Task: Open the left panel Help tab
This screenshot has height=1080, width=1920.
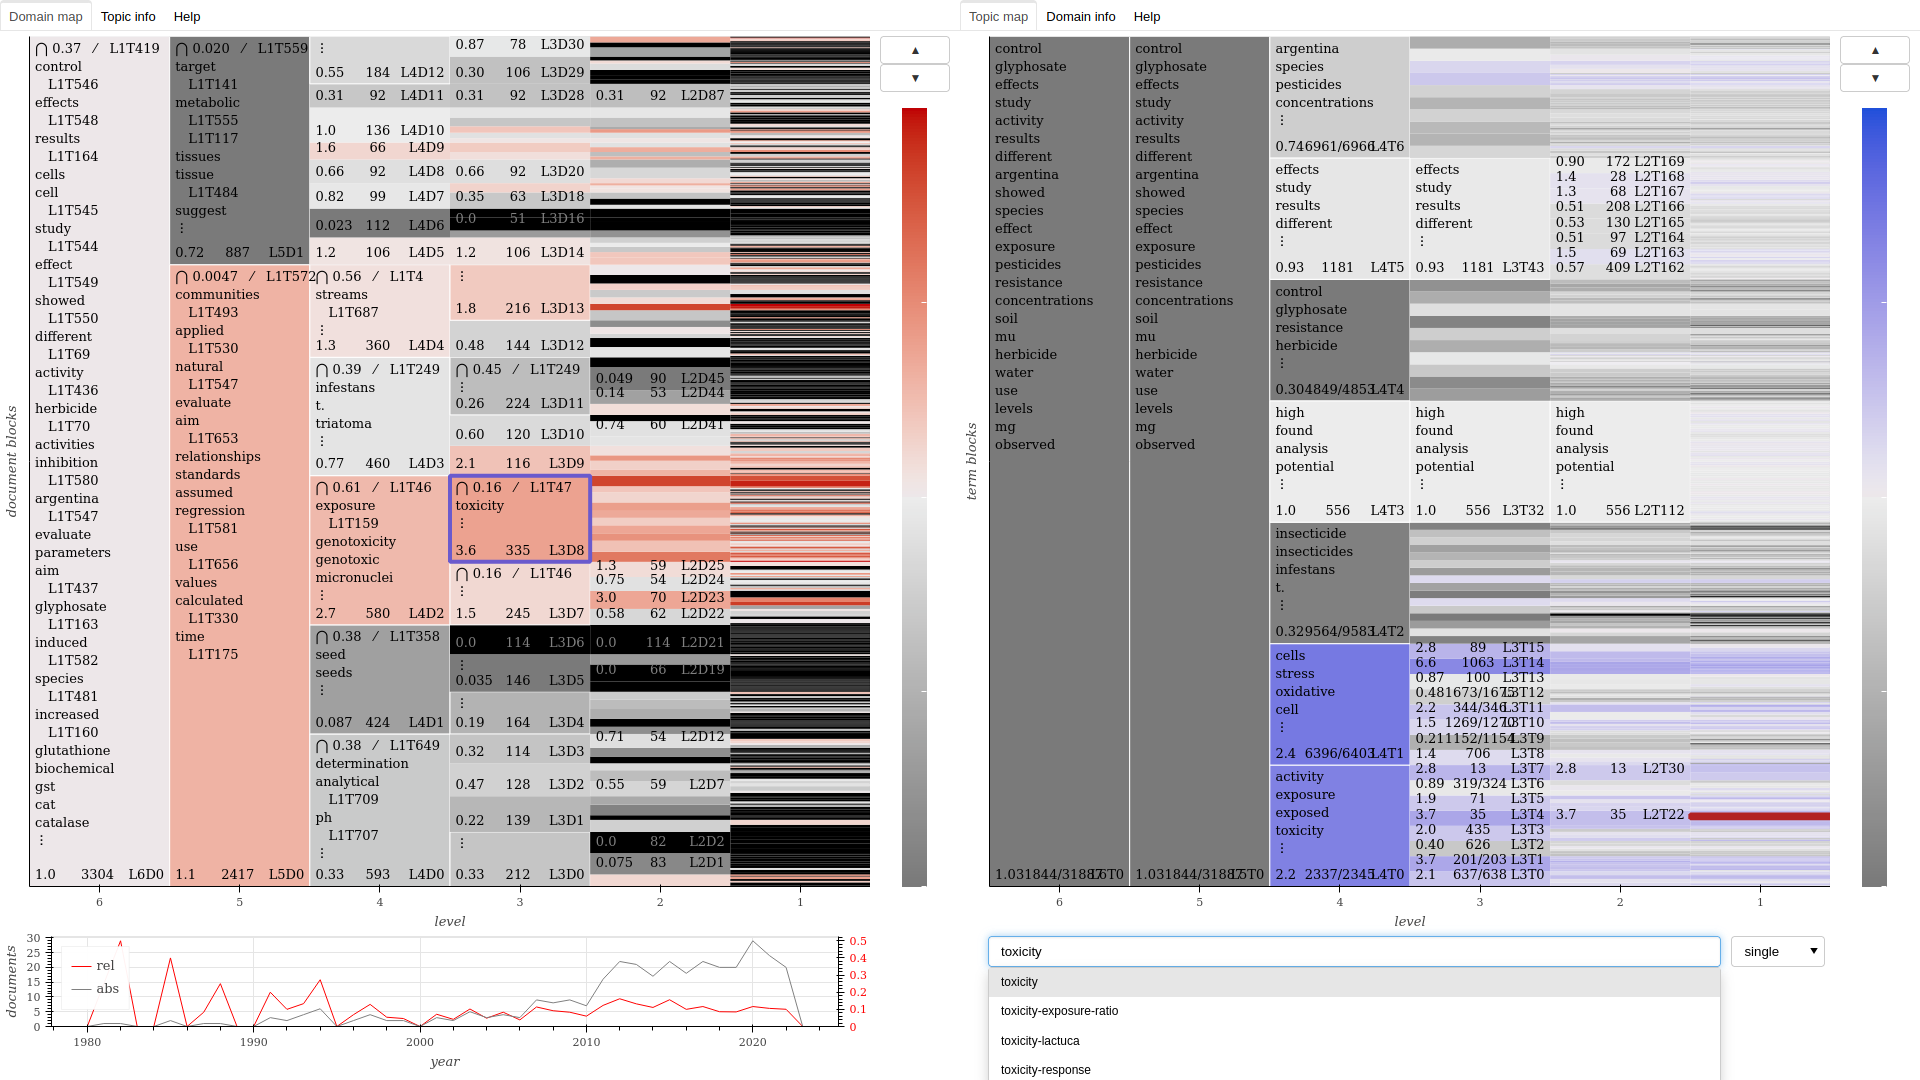Action: click(x=187, y=16)
